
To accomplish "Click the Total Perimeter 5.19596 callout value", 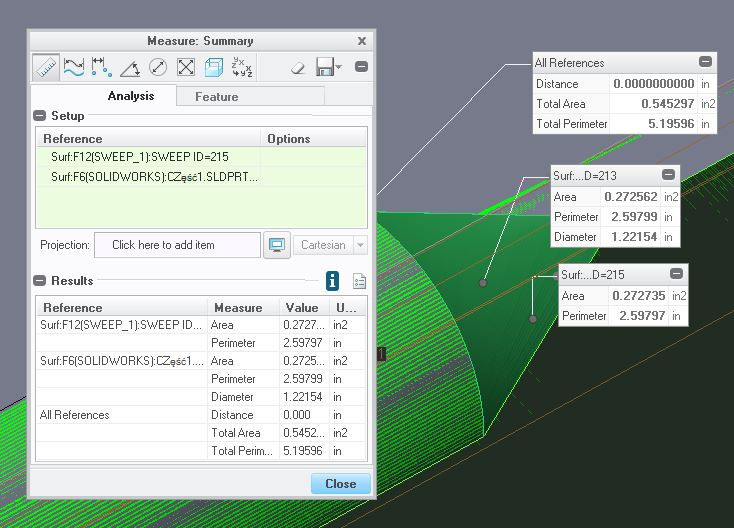I will (x=671, y=124).
